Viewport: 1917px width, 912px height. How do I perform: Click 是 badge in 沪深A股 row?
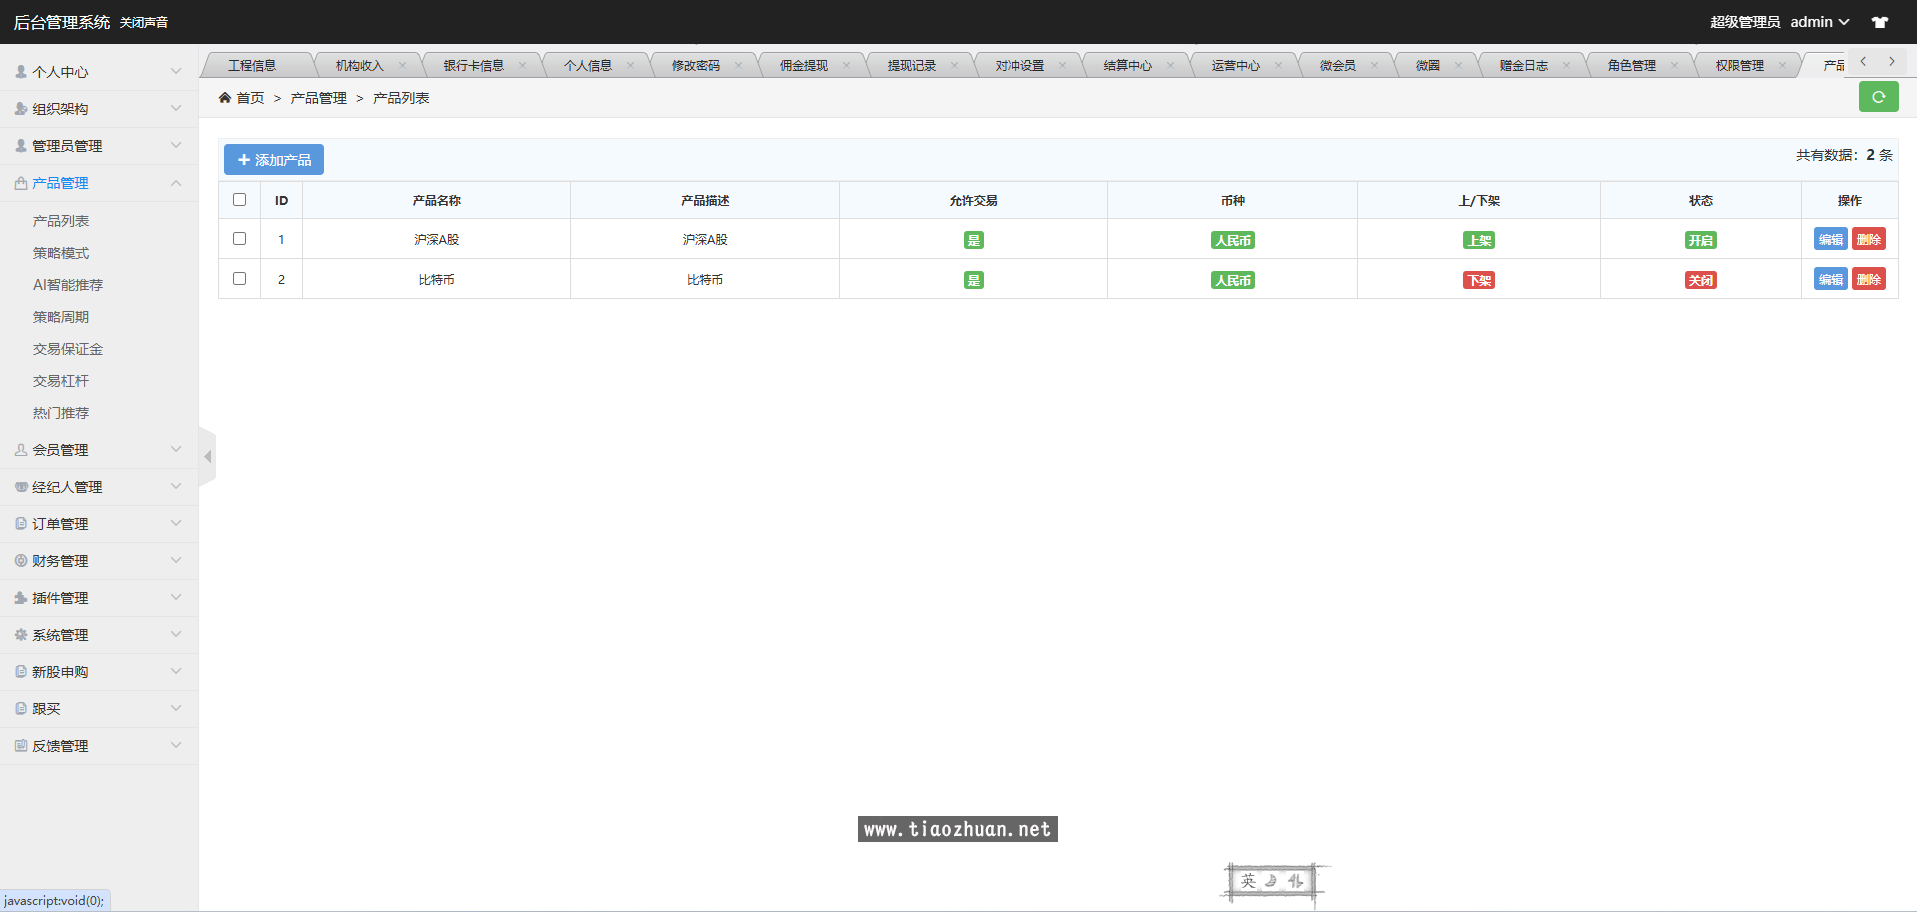973,240
